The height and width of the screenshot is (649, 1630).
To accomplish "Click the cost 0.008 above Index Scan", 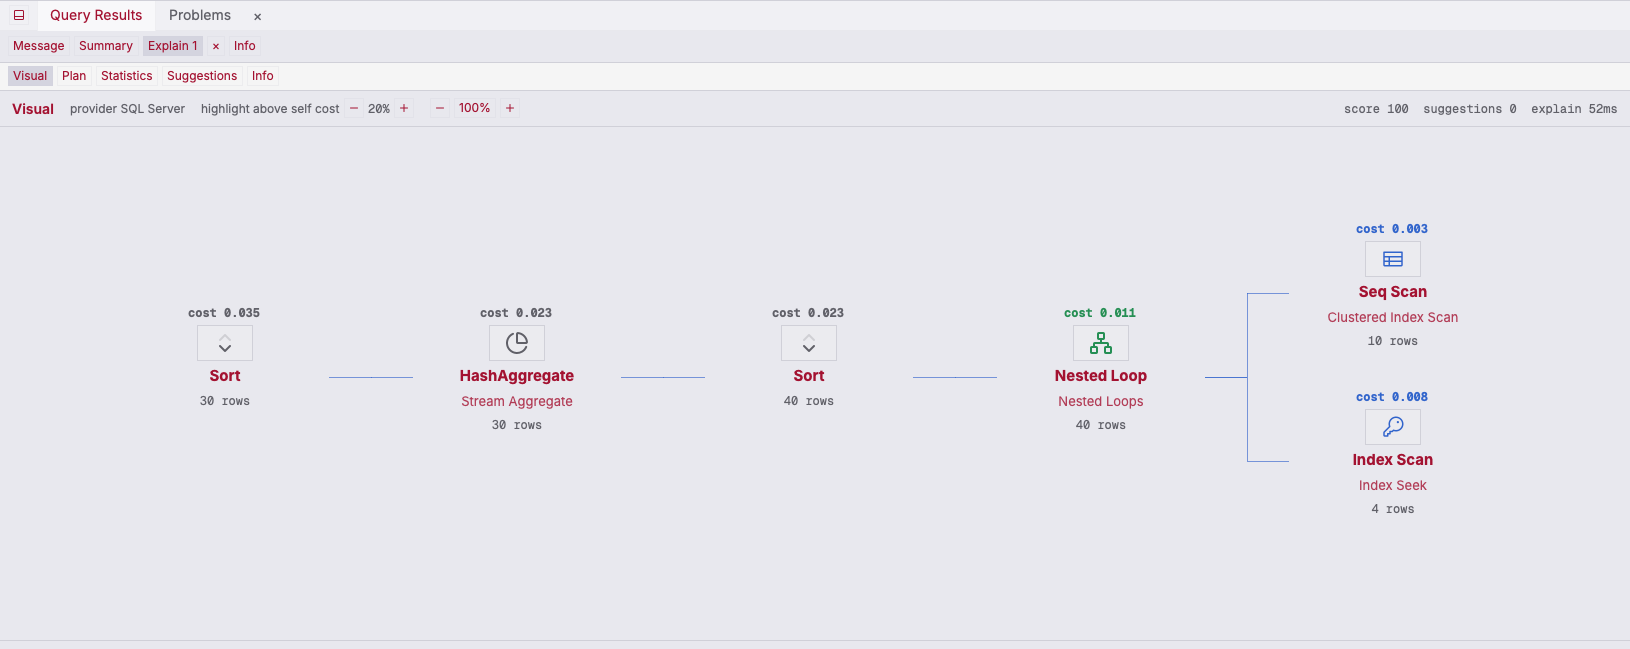I will 1392,397.
